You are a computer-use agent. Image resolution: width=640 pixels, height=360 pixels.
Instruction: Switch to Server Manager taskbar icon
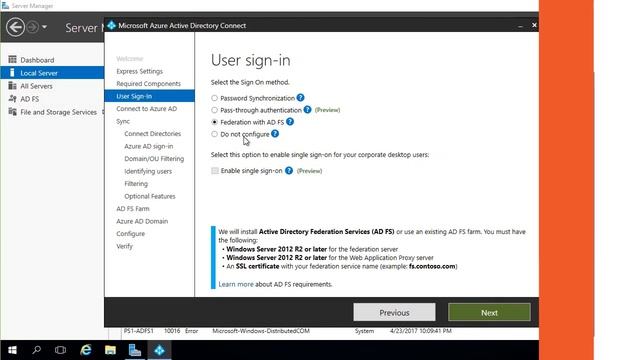coord(135,350)
